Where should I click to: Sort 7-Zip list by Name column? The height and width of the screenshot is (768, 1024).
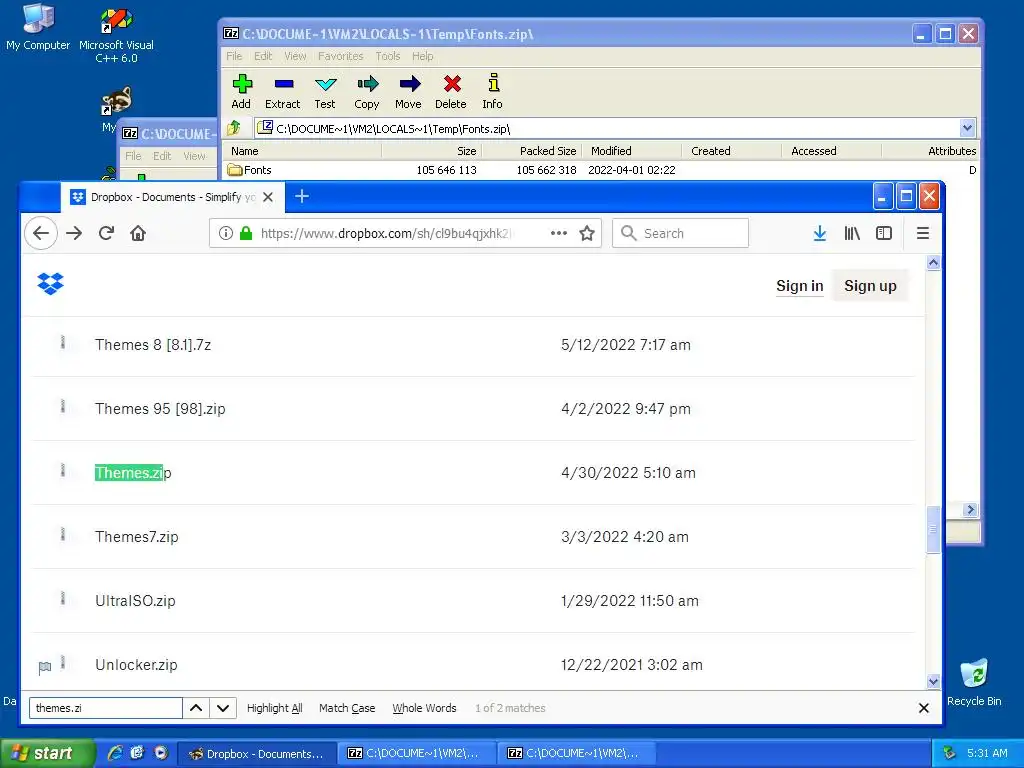tap(302, 151)
